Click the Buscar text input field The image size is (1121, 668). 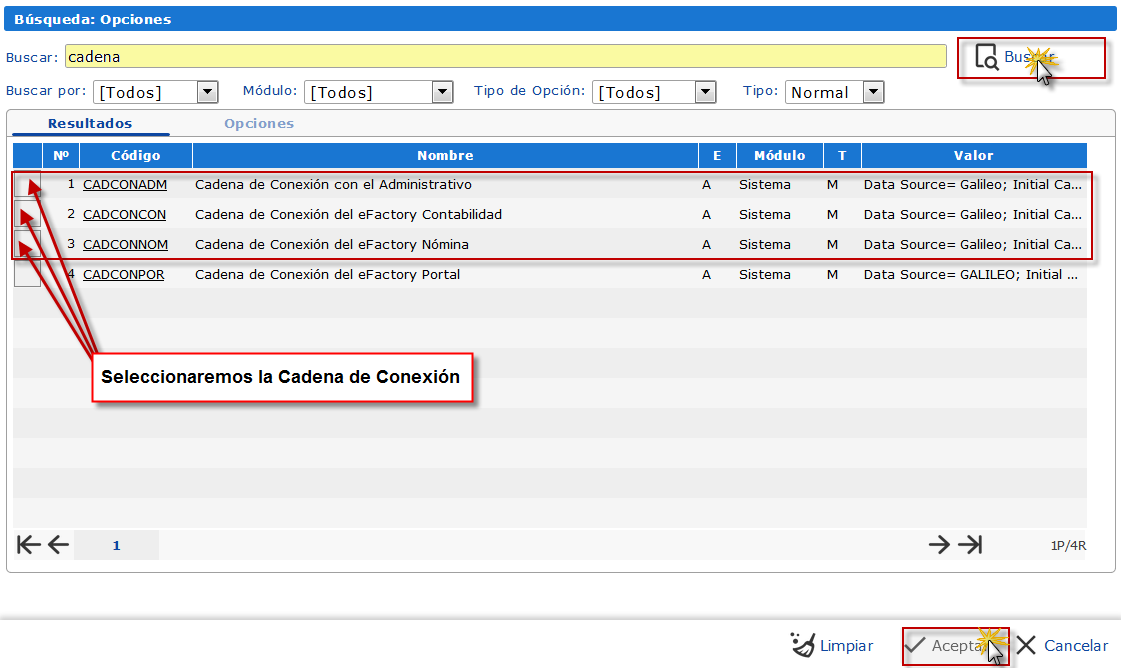tap(505, 57)
